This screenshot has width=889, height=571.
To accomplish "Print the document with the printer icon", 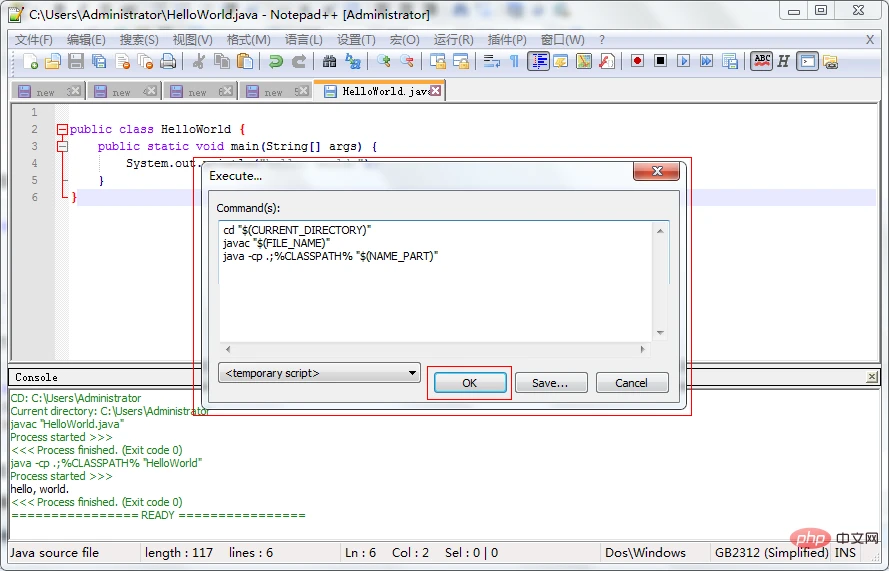I will 168,61.
